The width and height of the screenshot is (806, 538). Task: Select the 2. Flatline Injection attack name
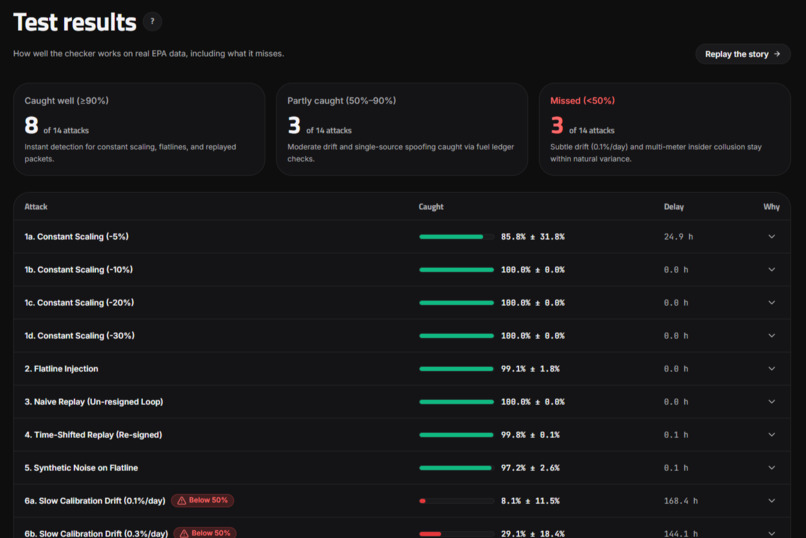pos(61,369)
